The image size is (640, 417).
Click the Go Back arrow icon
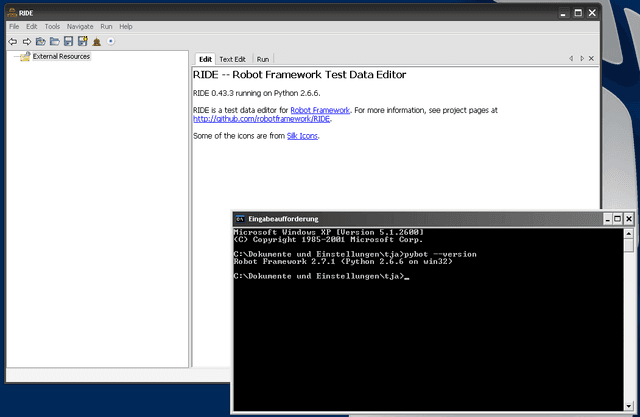(13, 41)
